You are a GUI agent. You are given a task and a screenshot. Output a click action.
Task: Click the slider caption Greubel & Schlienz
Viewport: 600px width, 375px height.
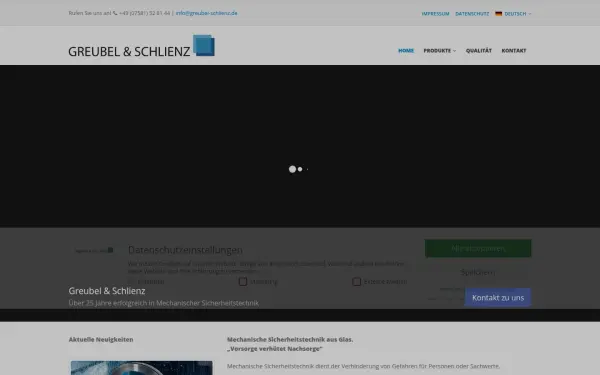(x=107, y=291)
